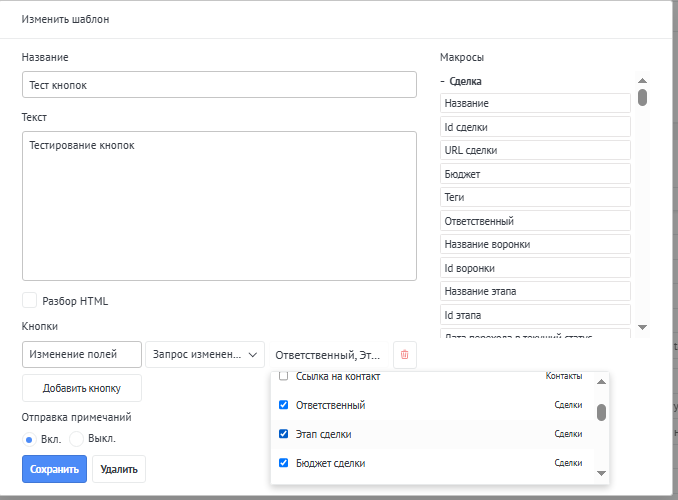The height and width of the screenshot is (500, 678).
Task: Insert the Название macro
Action: click(x=535, y=103)
